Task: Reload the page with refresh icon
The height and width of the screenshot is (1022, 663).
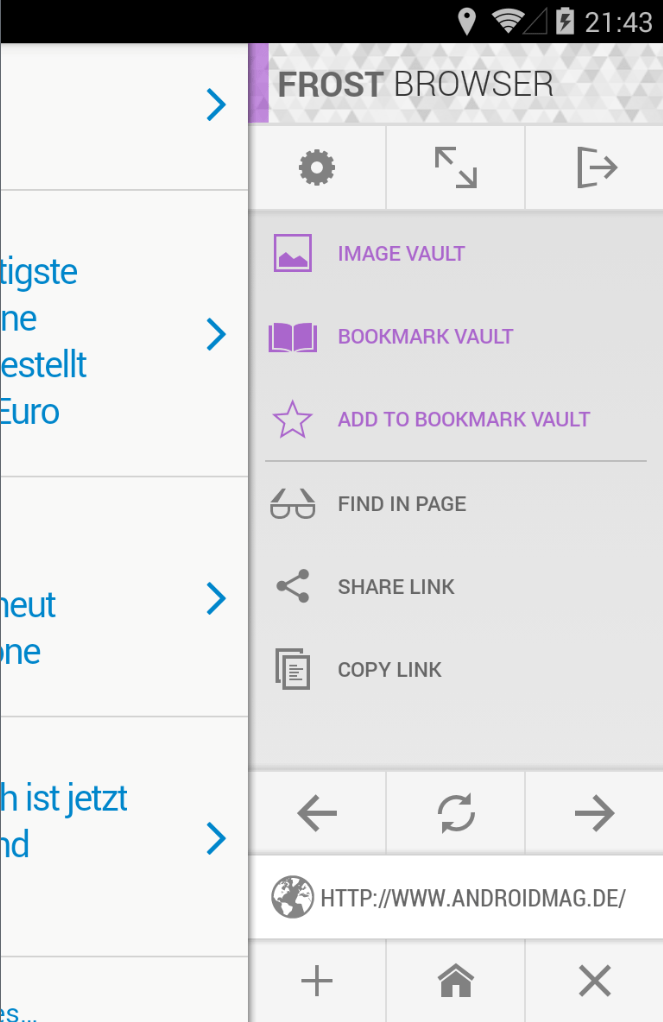Action: click(x=456, y=814)
